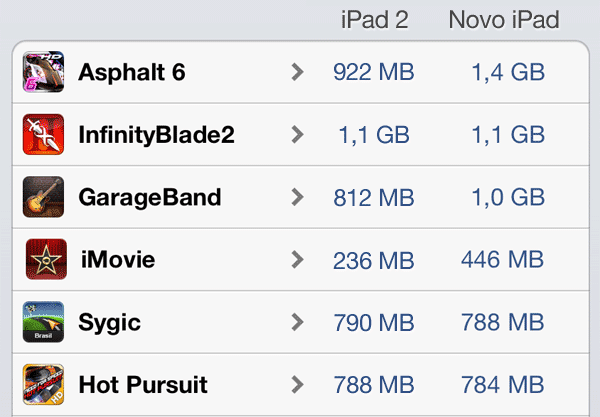Click the 1,4 GB size value
This screenshot has width=600, height=417.
tap(508, 73)
